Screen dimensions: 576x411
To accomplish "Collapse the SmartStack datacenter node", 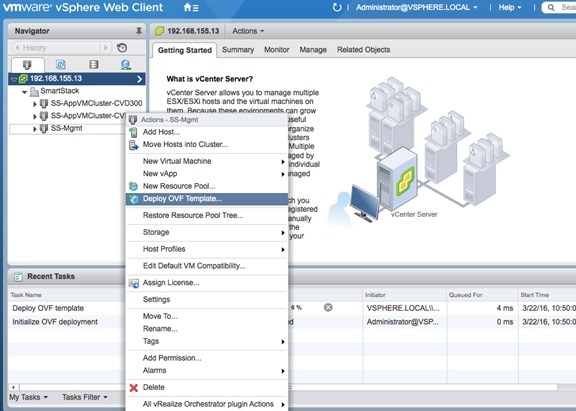I will tap(24, 91).
